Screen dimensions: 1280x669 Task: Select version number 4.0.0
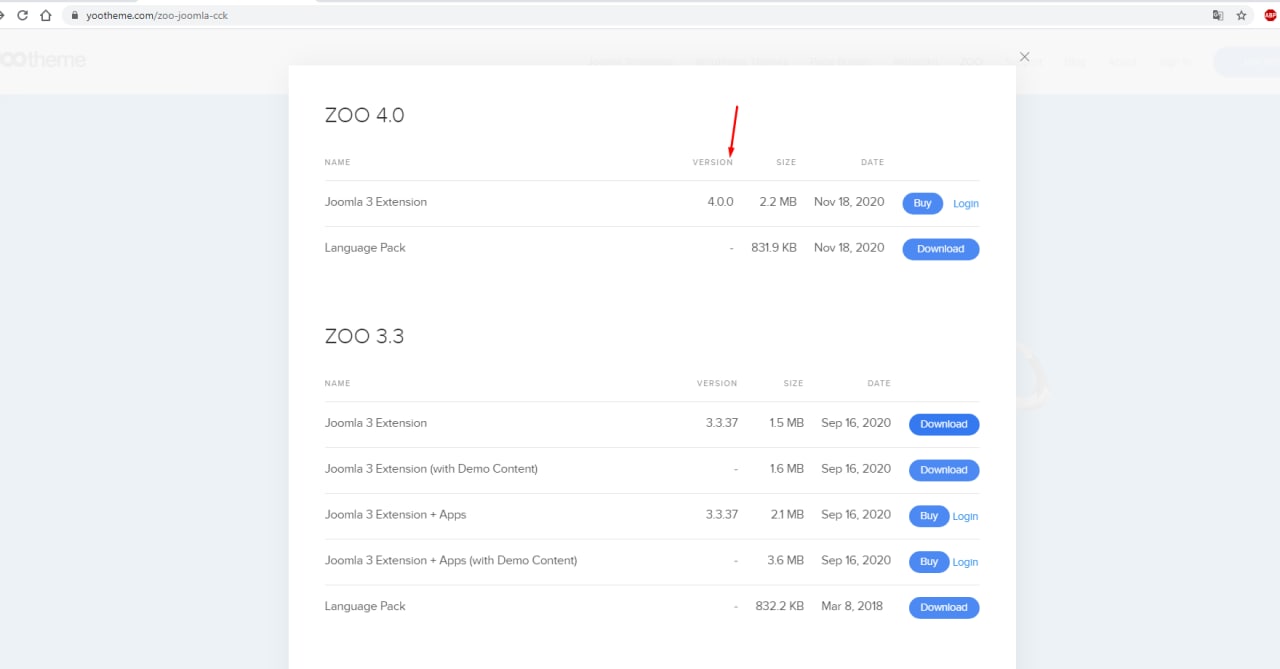click(720, 202)
